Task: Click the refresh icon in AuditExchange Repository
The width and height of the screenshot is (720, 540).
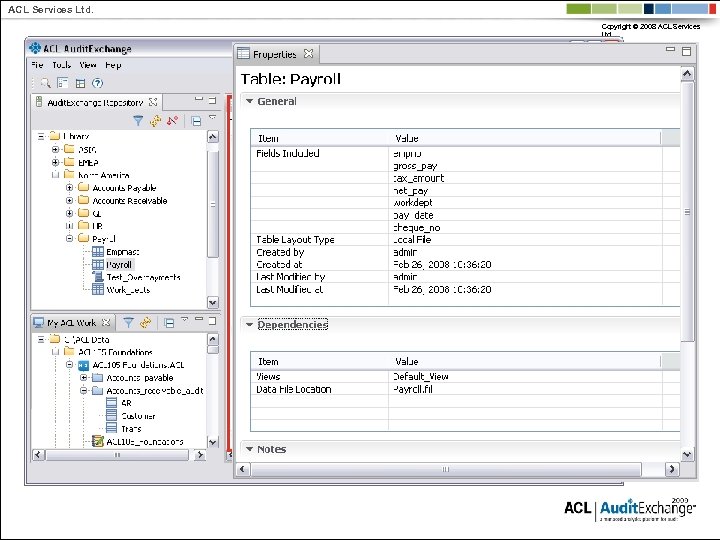Action: [x=156, y=121]
